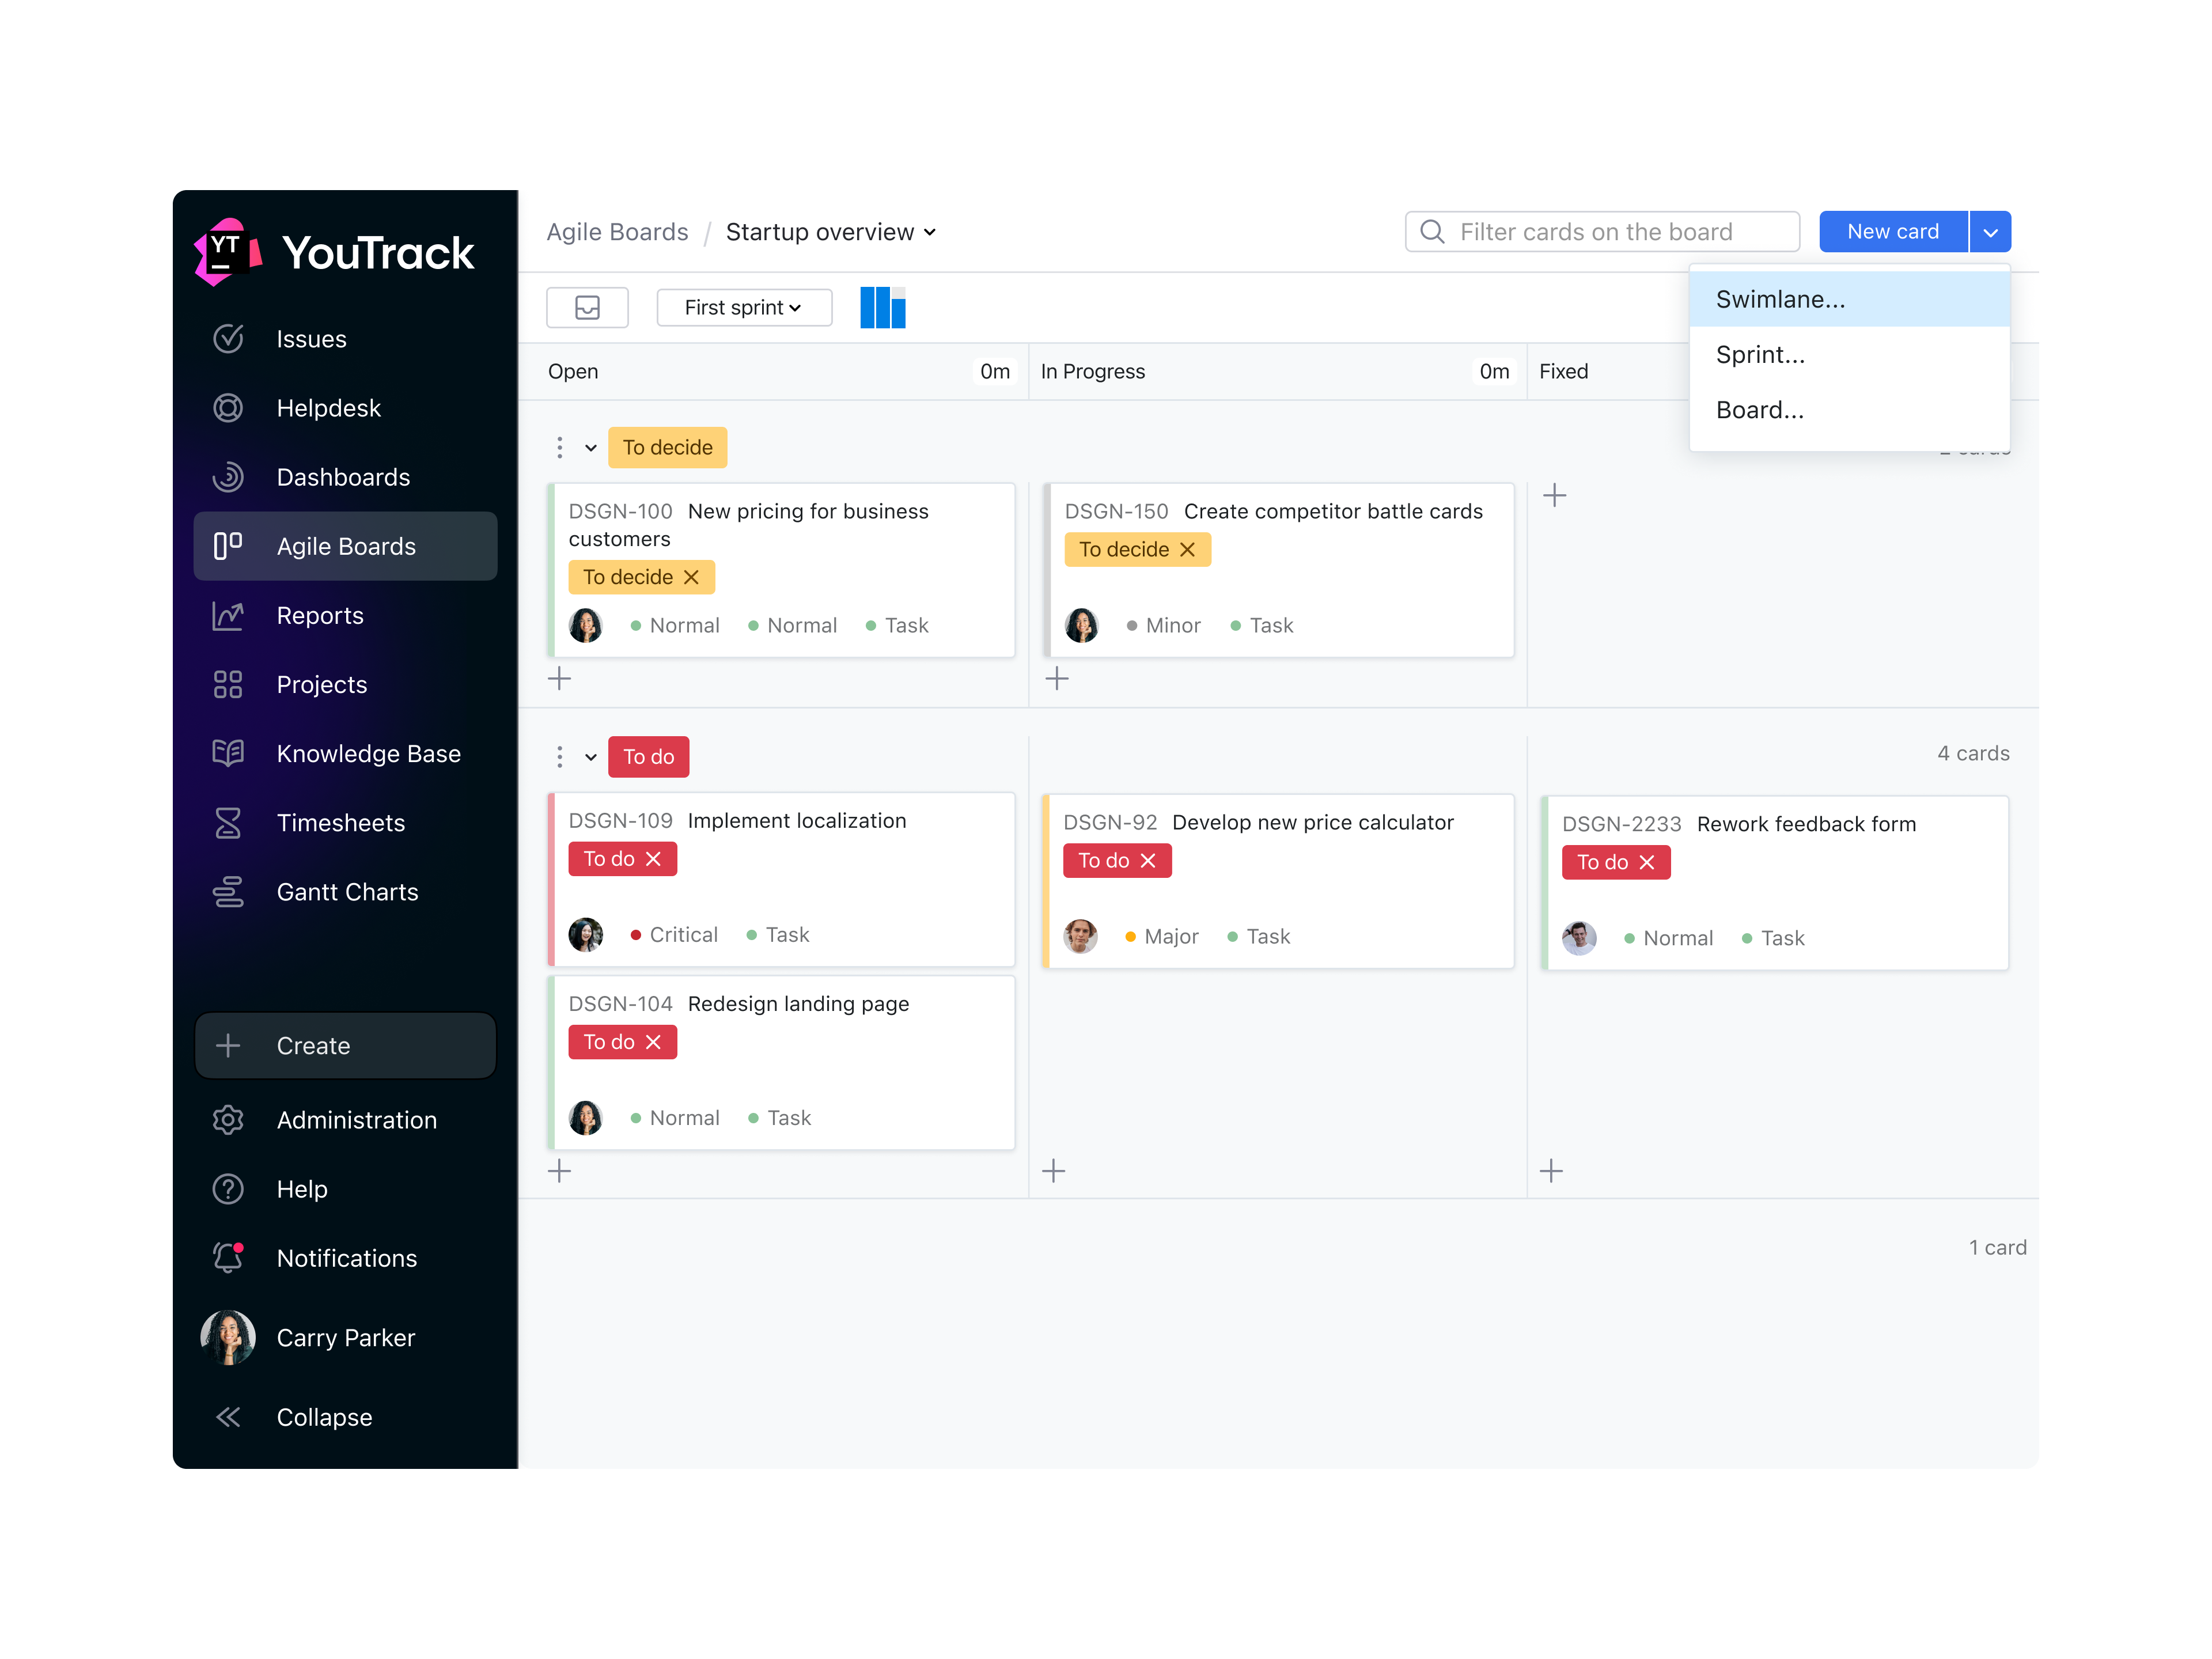Image resolution: width=2212 pixels, height=1659 pixels.
Task: Open the First sprint dropdown
Action: tap(744, 307)
